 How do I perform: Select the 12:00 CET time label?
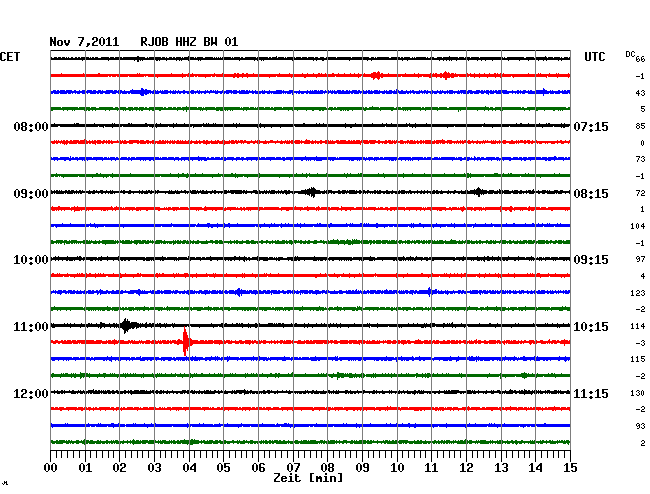[x=31, y=393]
